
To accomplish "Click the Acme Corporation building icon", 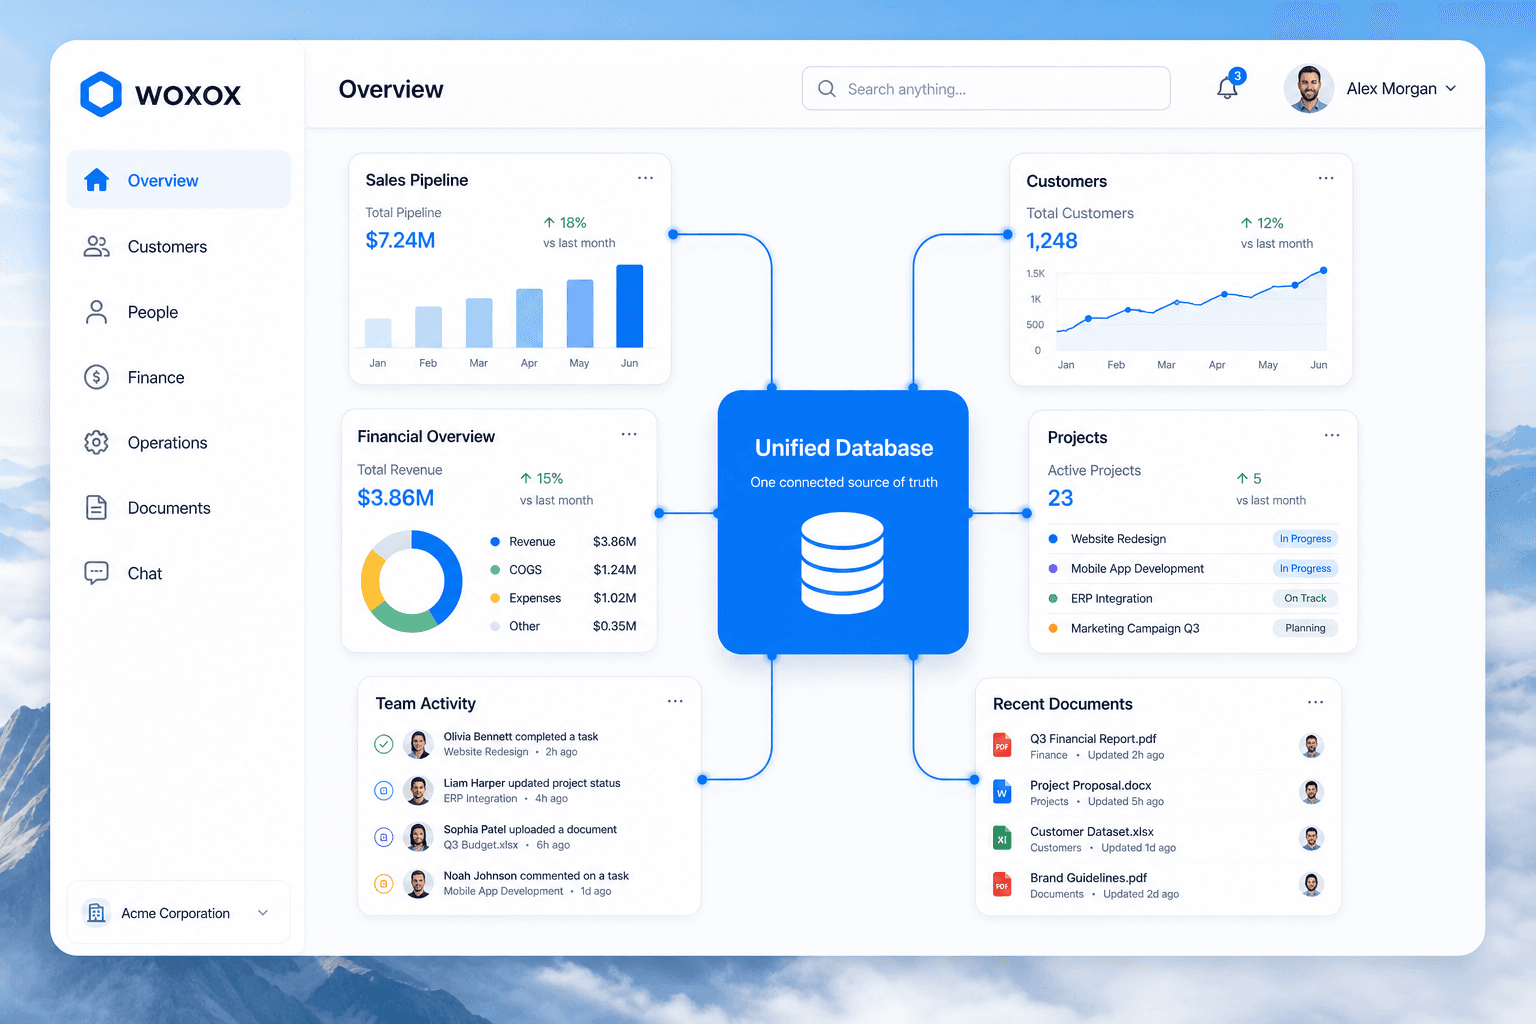I will tap(97, 913).
